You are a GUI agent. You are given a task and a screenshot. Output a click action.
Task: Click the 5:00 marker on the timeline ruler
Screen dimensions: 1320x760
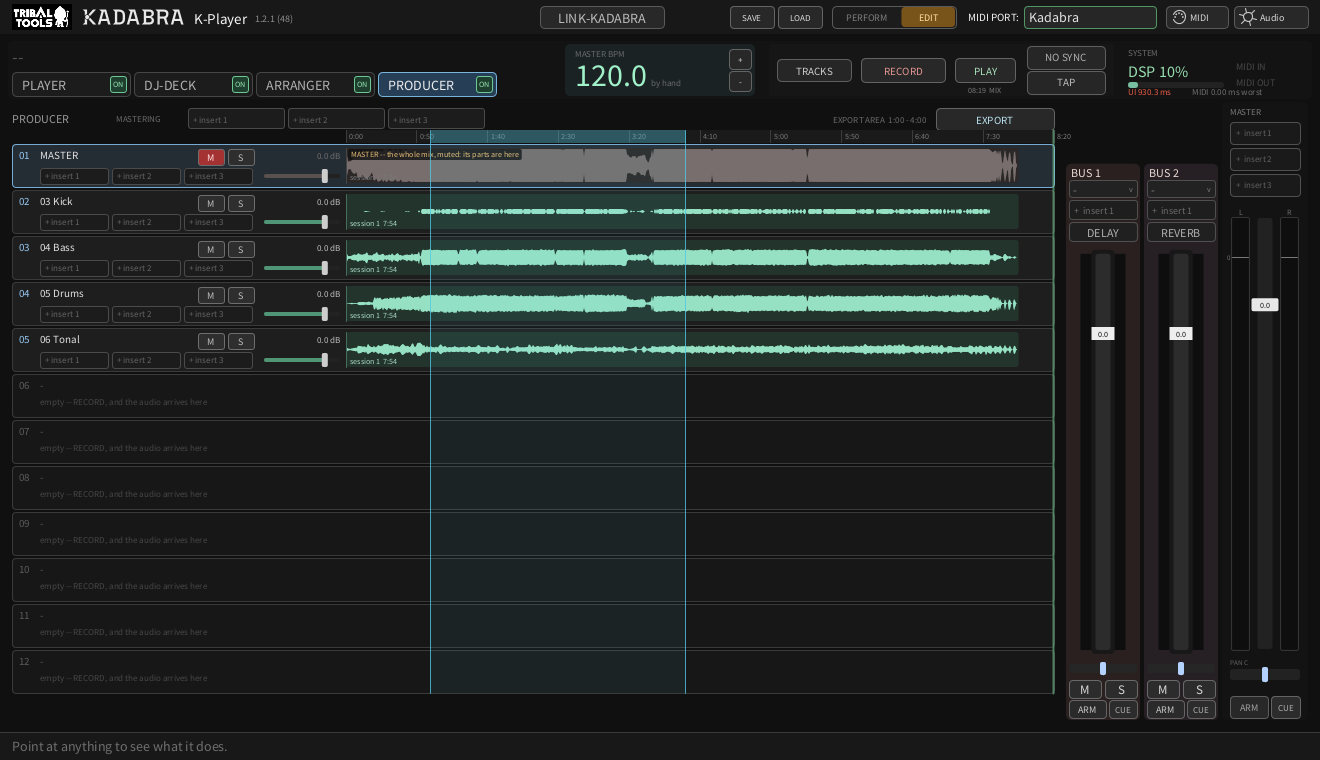[x=780, y=136]
